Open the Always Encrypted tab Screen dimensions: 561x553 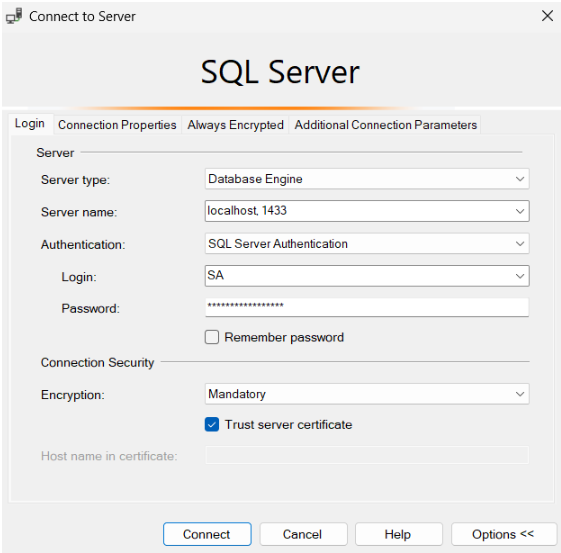[x=235, y=125]
